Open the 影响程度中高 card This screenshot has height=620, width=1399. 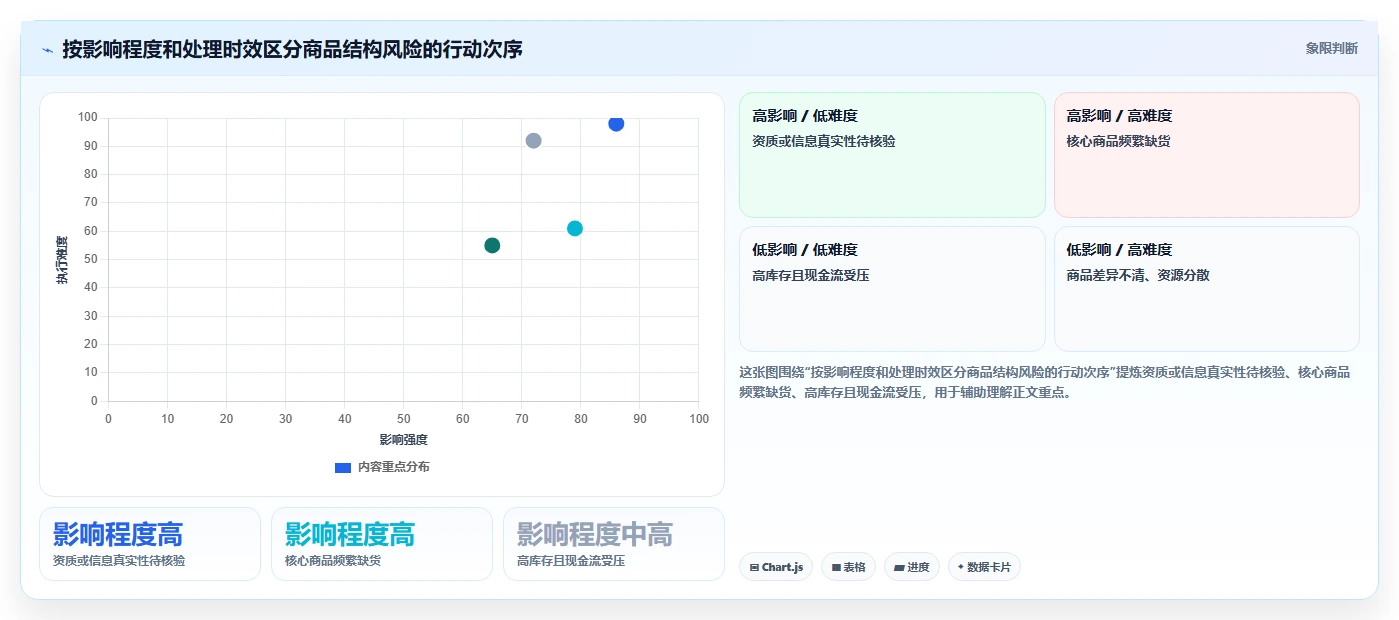tap(614, 544)
